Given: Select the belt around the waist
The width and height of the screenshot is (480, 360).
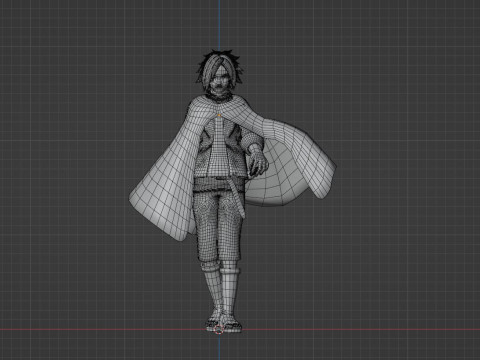Looking at the screenshot, I should point(219,185).
